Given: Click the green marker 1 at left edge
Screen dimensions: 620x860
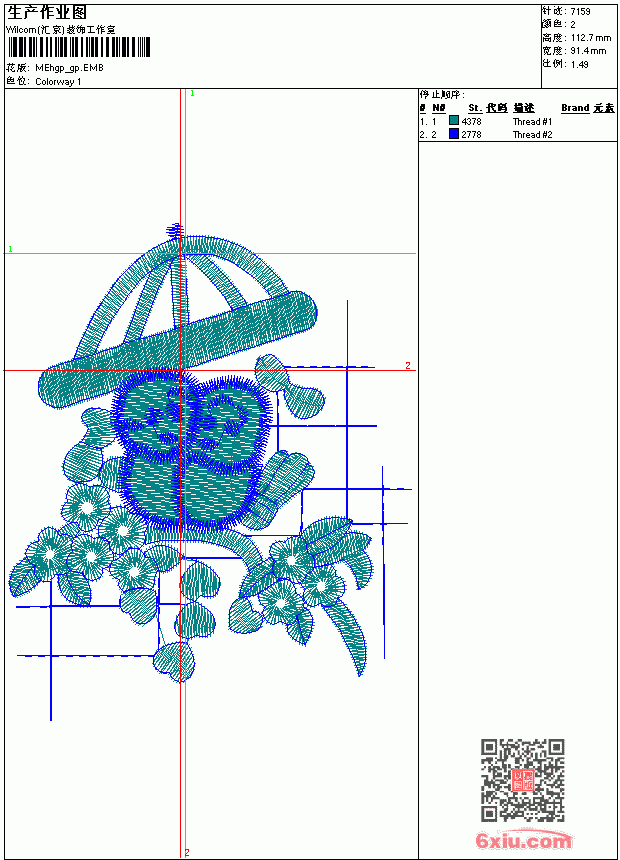Looking at the screenshot, I should [10, 249].
